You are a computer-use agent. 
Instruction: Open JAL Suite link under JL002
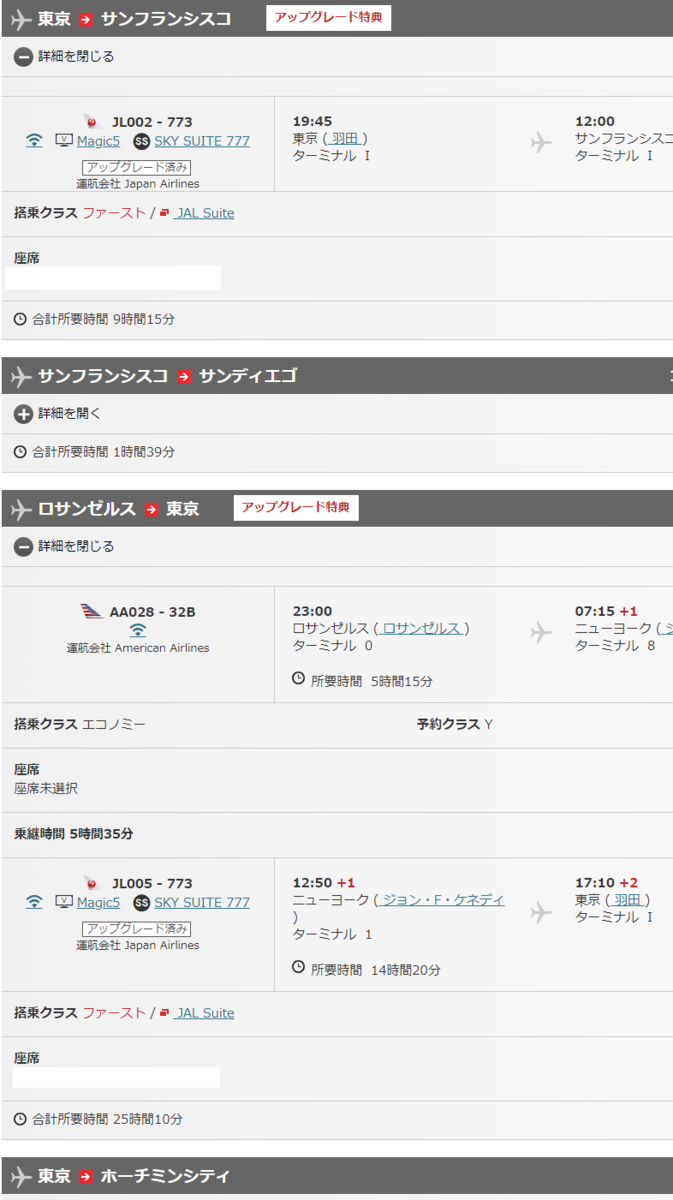[x=204, y=213]
